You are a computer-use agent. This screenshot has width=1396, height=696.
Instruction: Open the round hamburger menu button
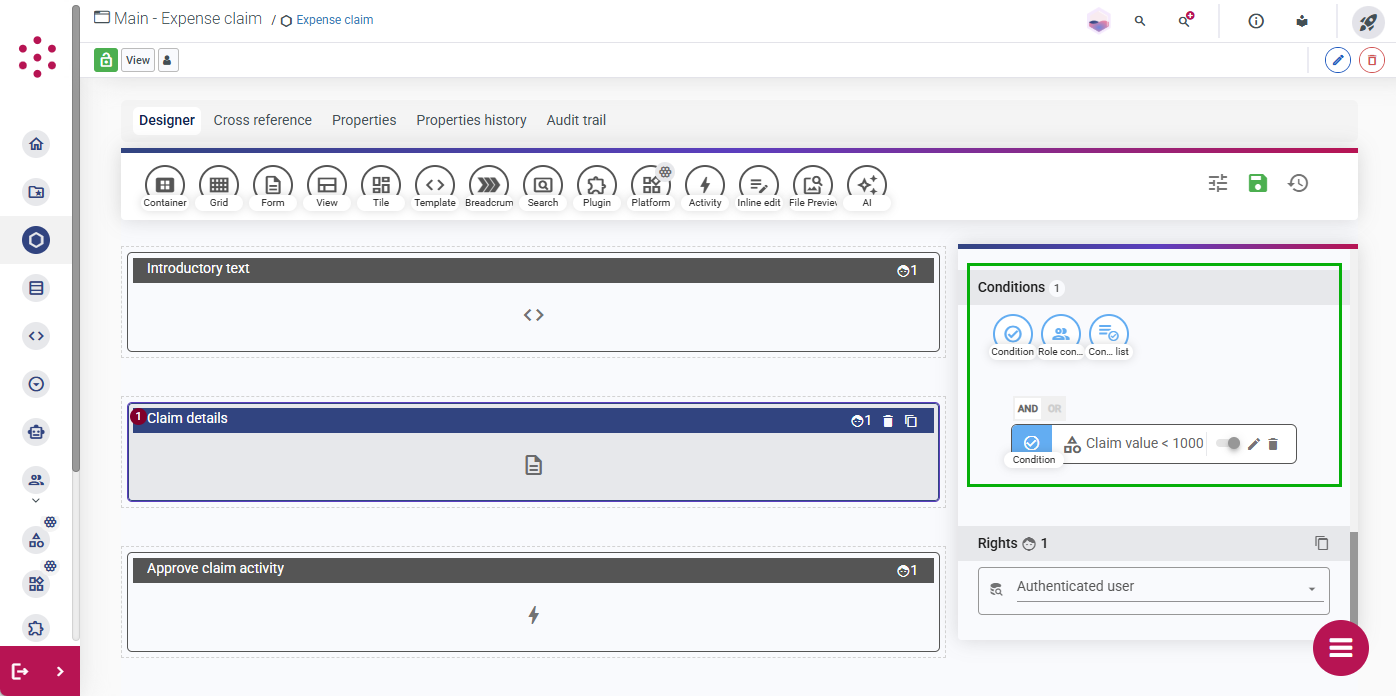pos(1341,647)
